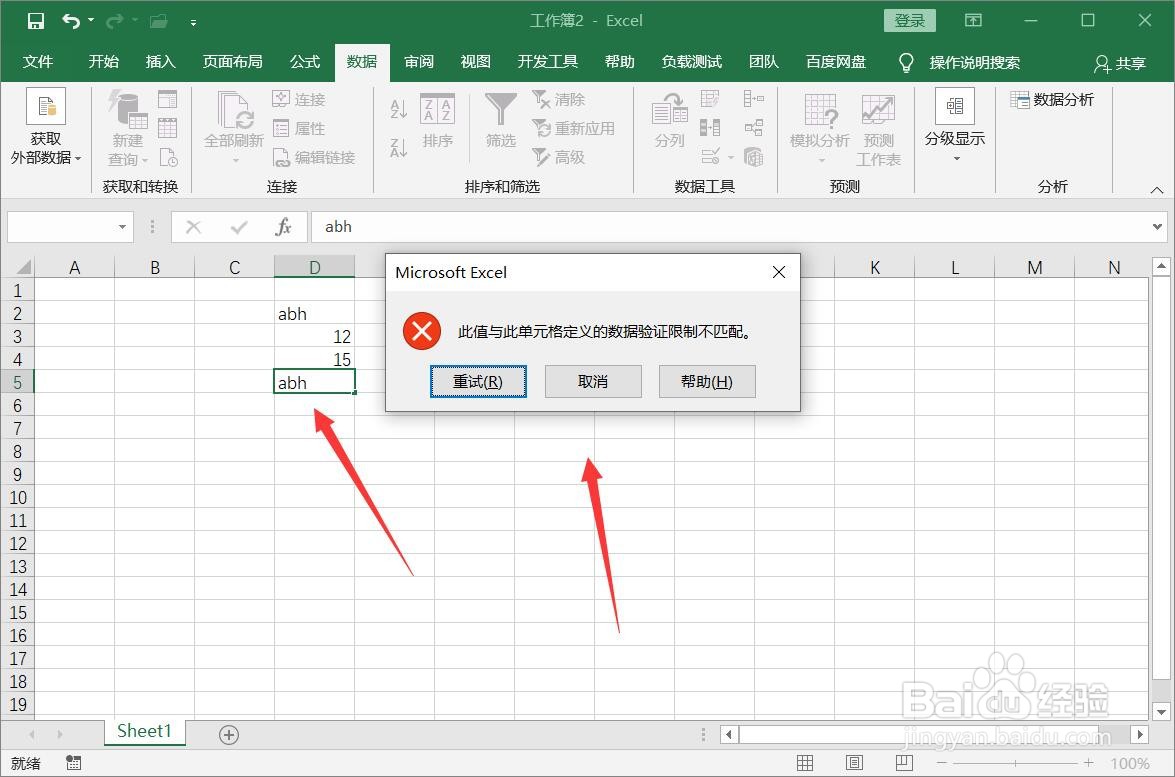
Task: Click the Relationships icon
Action: tap(754, 127)
